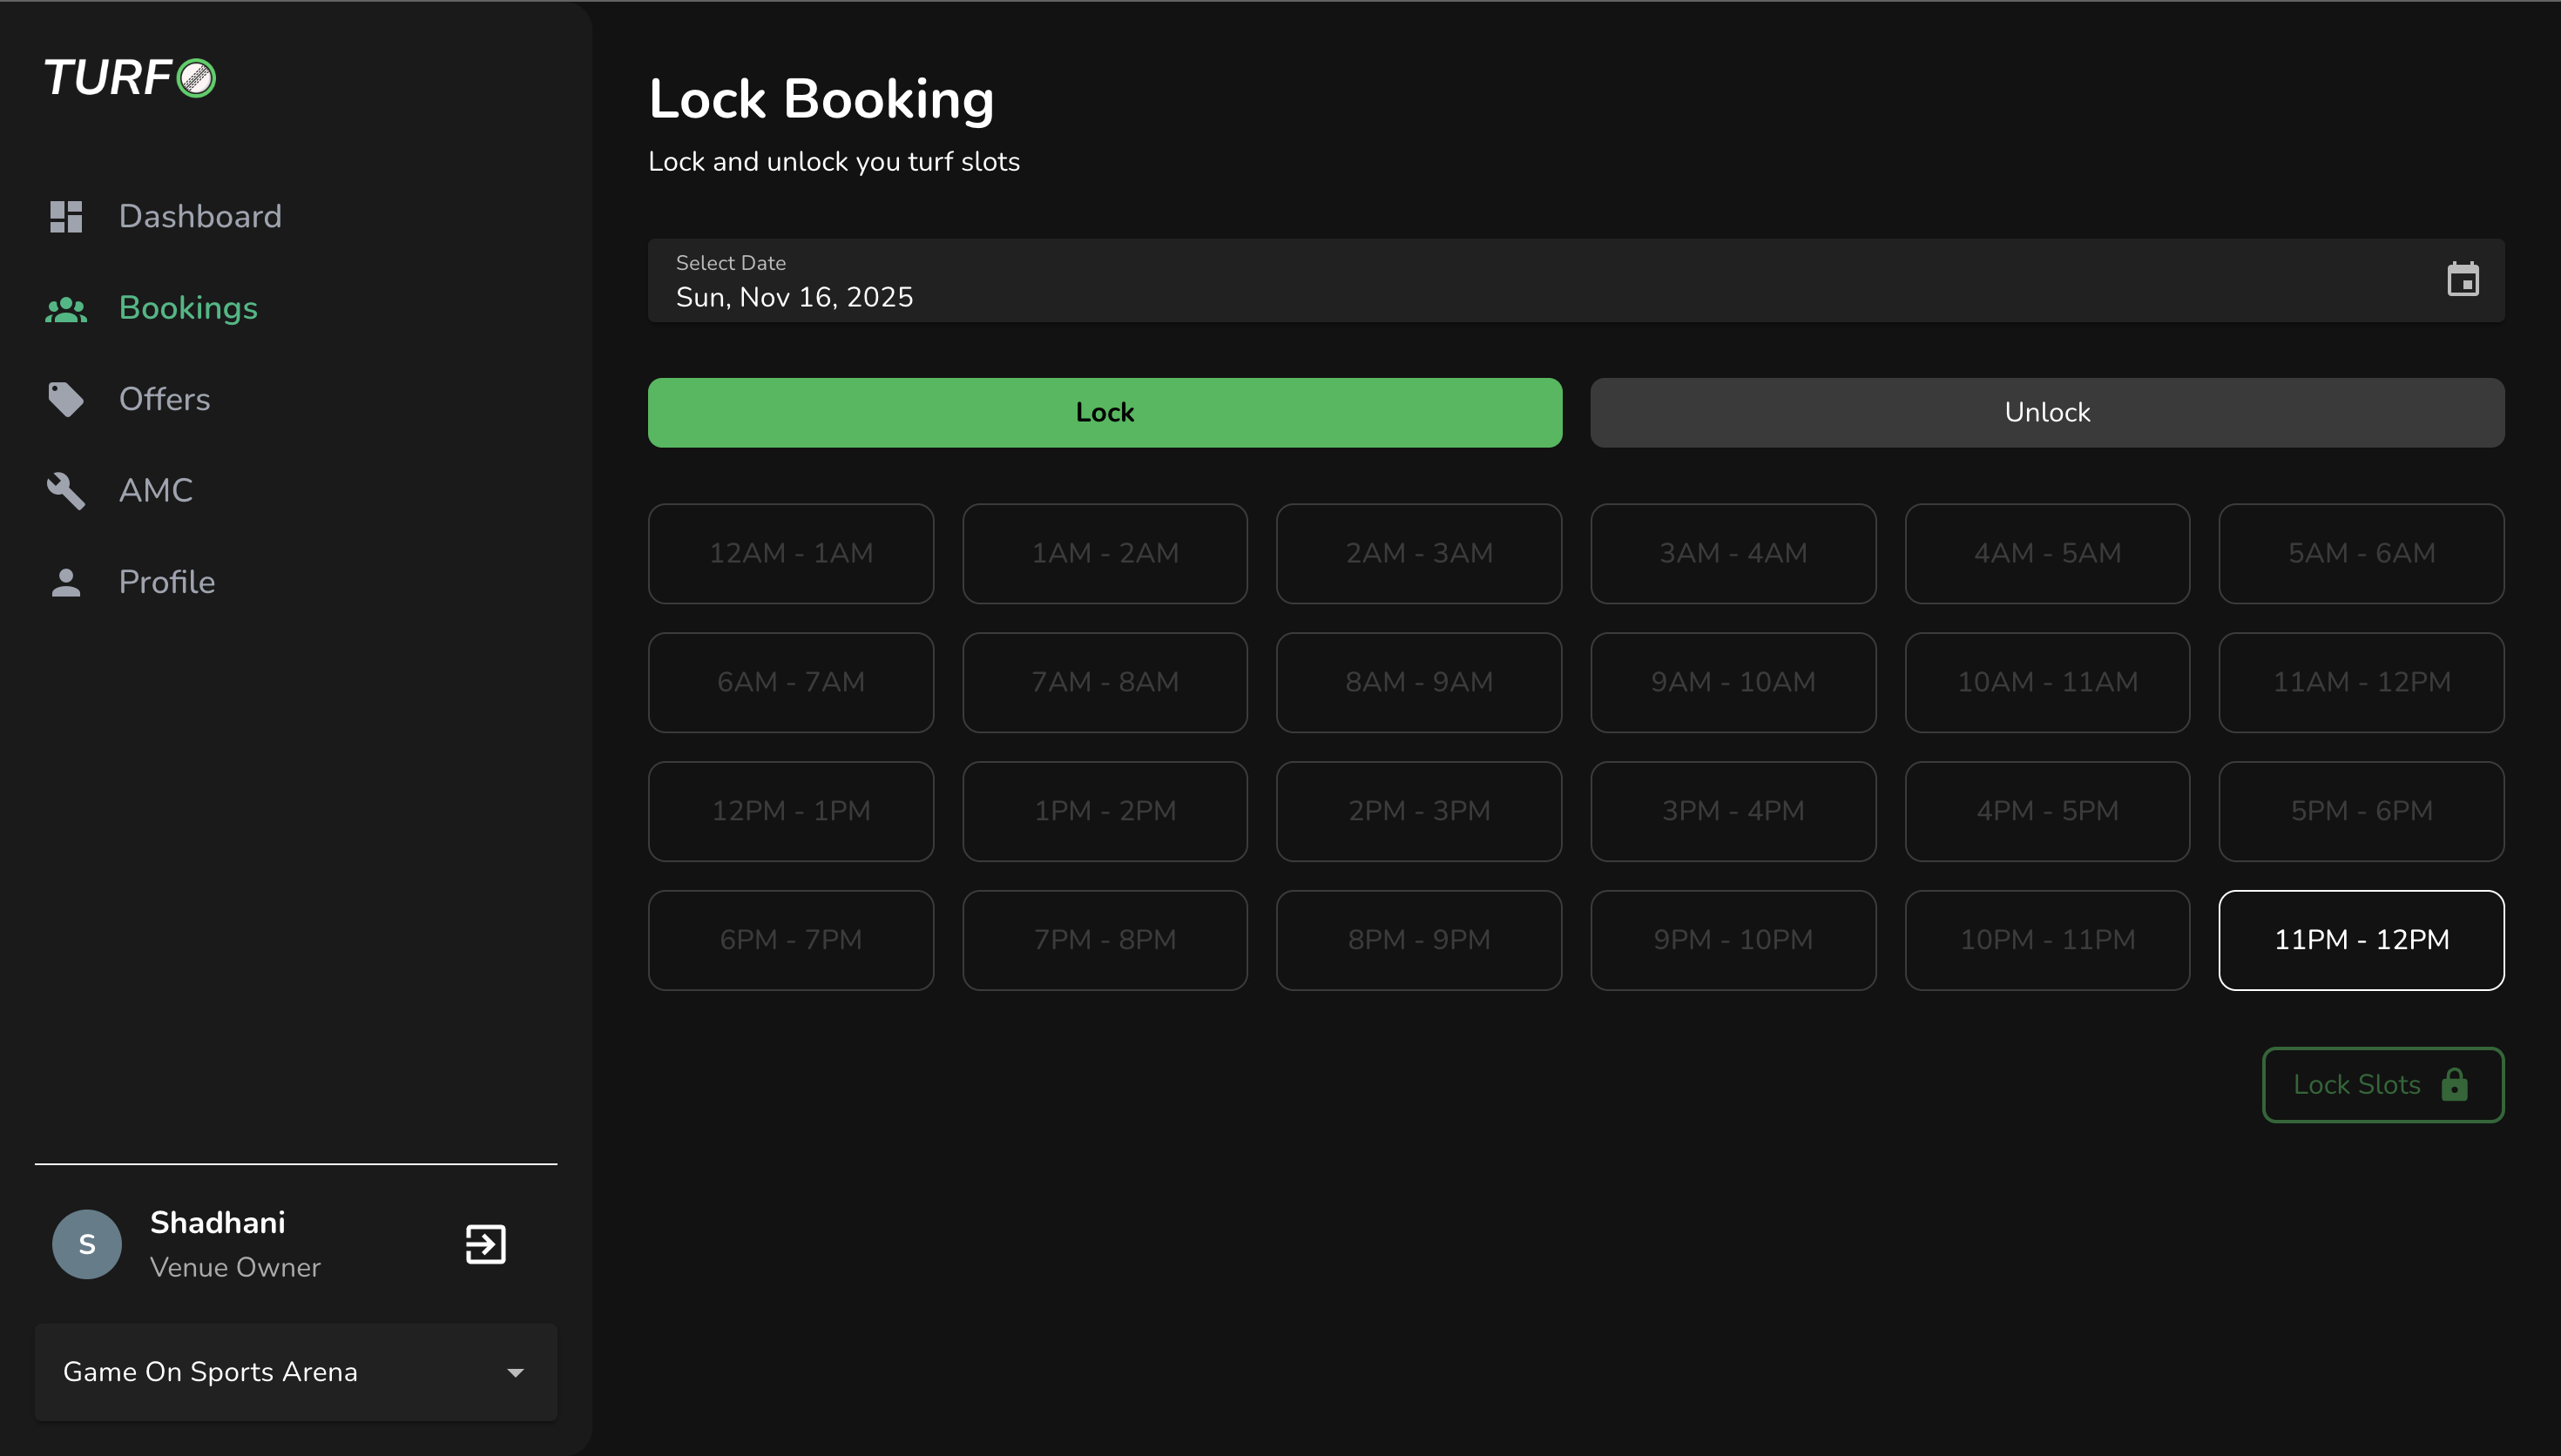This screenshot has width=2561, height=1456.
Task: Click the Shadhani user avatar
Action: point(87,1244)
